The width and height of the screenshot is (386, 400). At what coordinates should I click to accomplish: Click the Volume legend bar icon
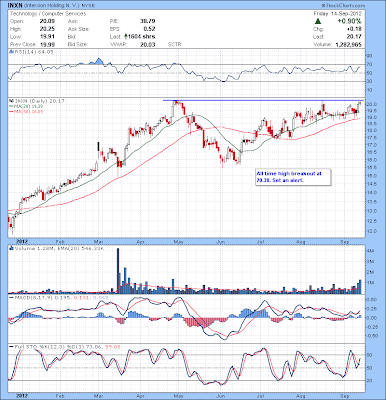tap(11, 248)
